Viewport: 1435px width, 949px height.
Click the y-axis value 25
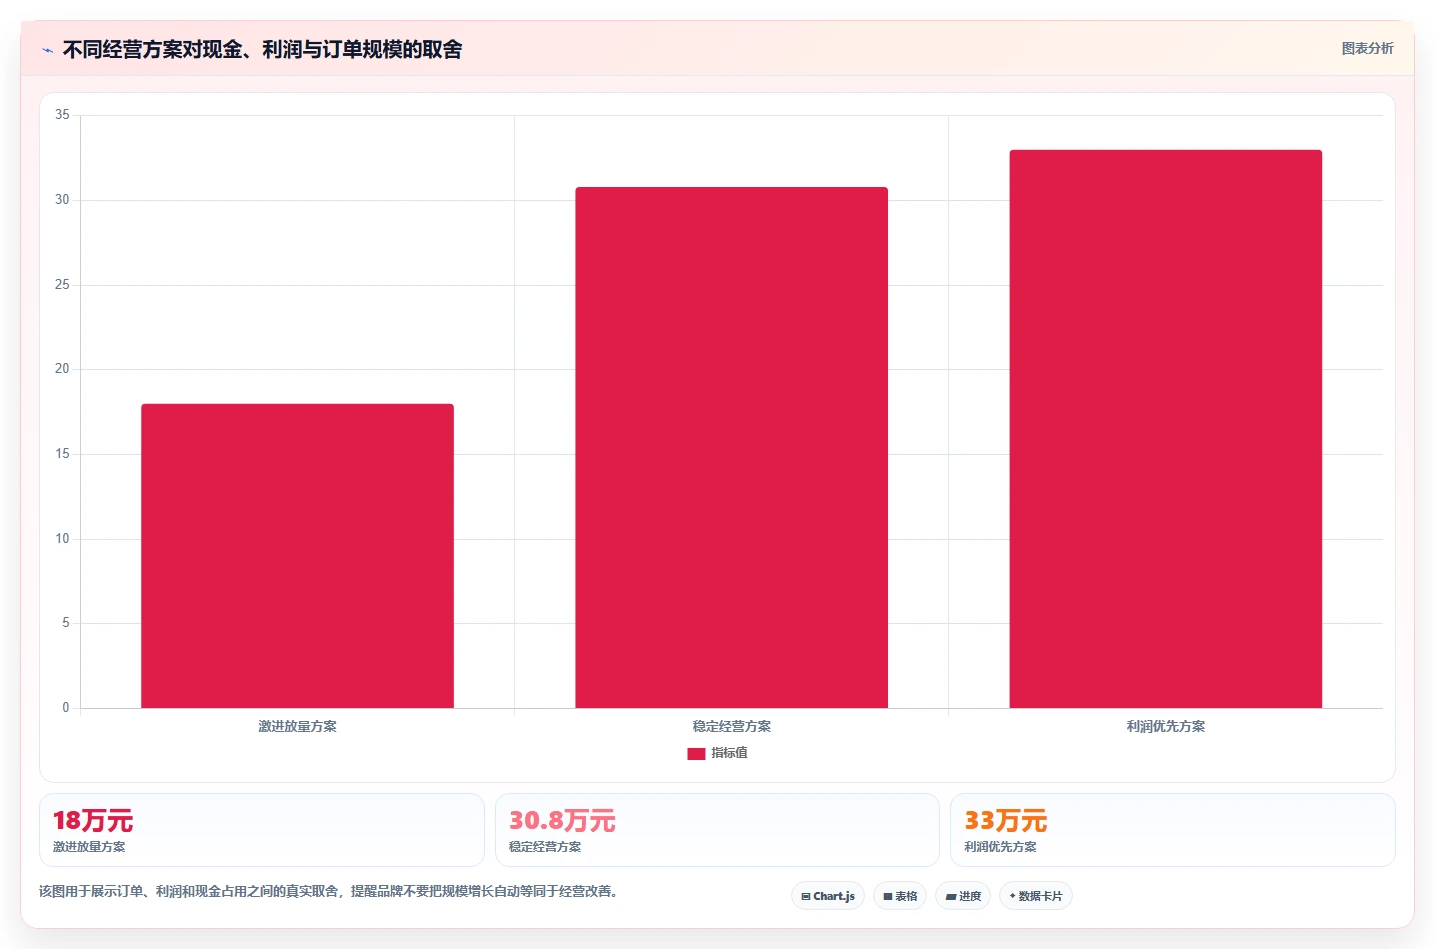(62, 285)
